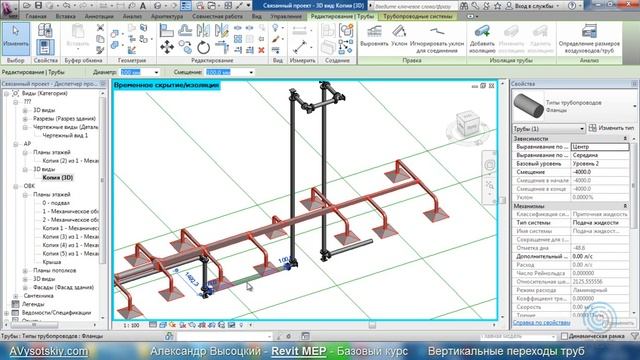Select the Rotate tool

click(x=203, y=47)
